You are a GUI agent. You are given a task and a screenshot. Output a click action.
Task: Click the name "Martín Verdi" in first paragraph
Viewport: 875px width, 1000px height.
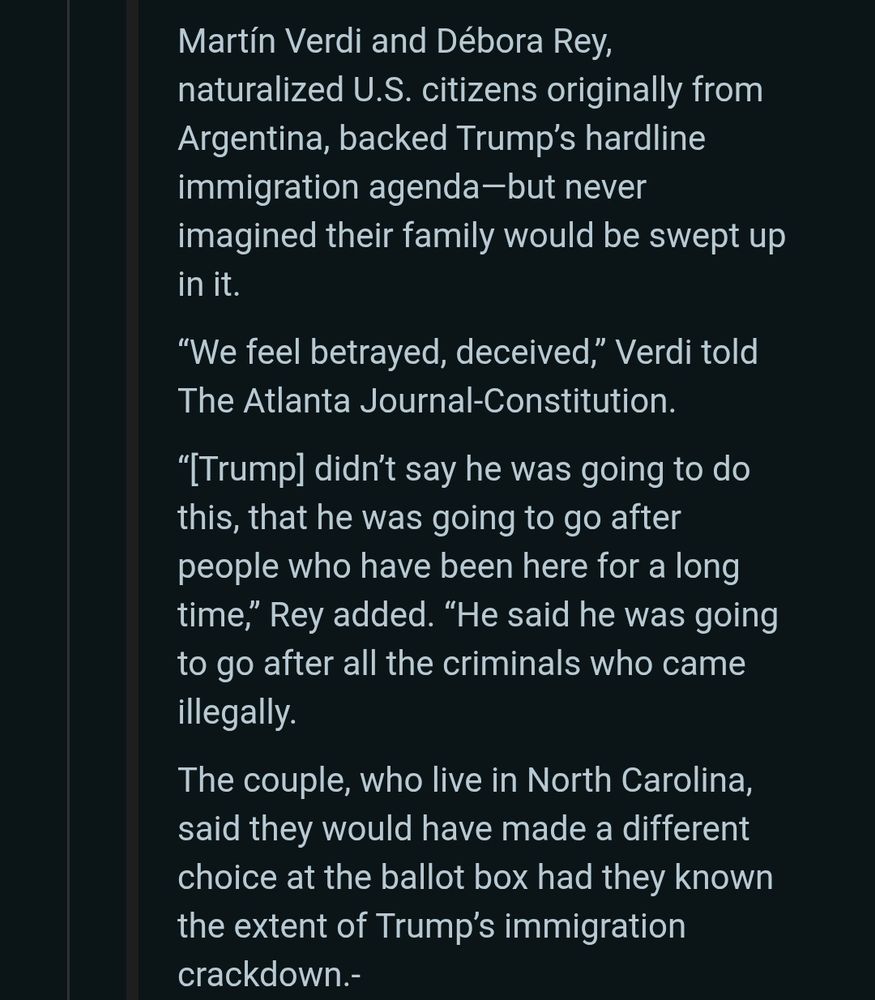270,41
